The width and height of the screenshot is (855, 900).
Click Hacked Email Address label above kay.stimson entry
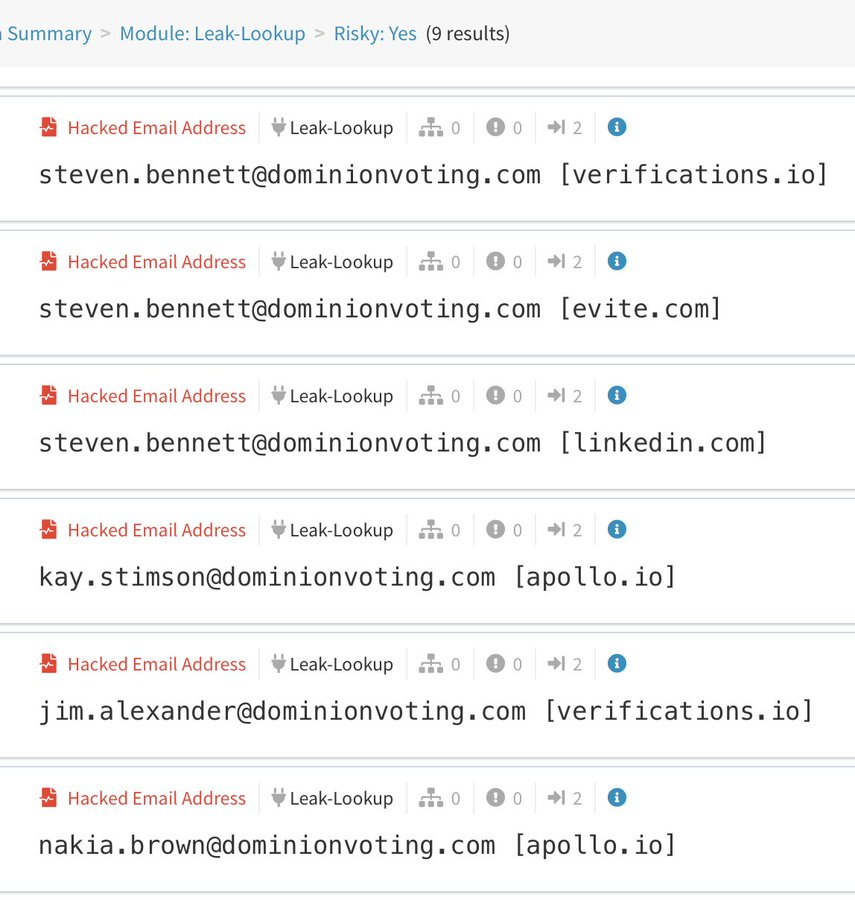pos(157,530)
